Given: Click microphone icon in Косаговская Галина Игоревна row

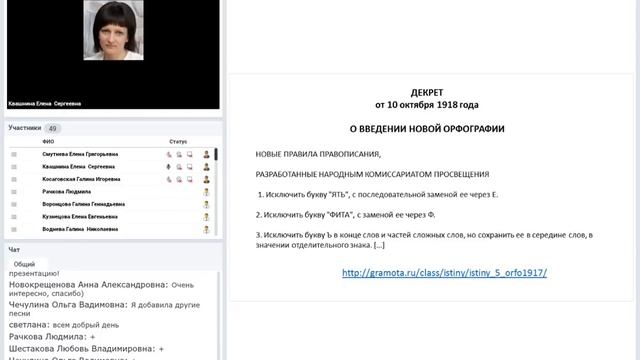Looking at the screenshot, I should click(169, 180).
